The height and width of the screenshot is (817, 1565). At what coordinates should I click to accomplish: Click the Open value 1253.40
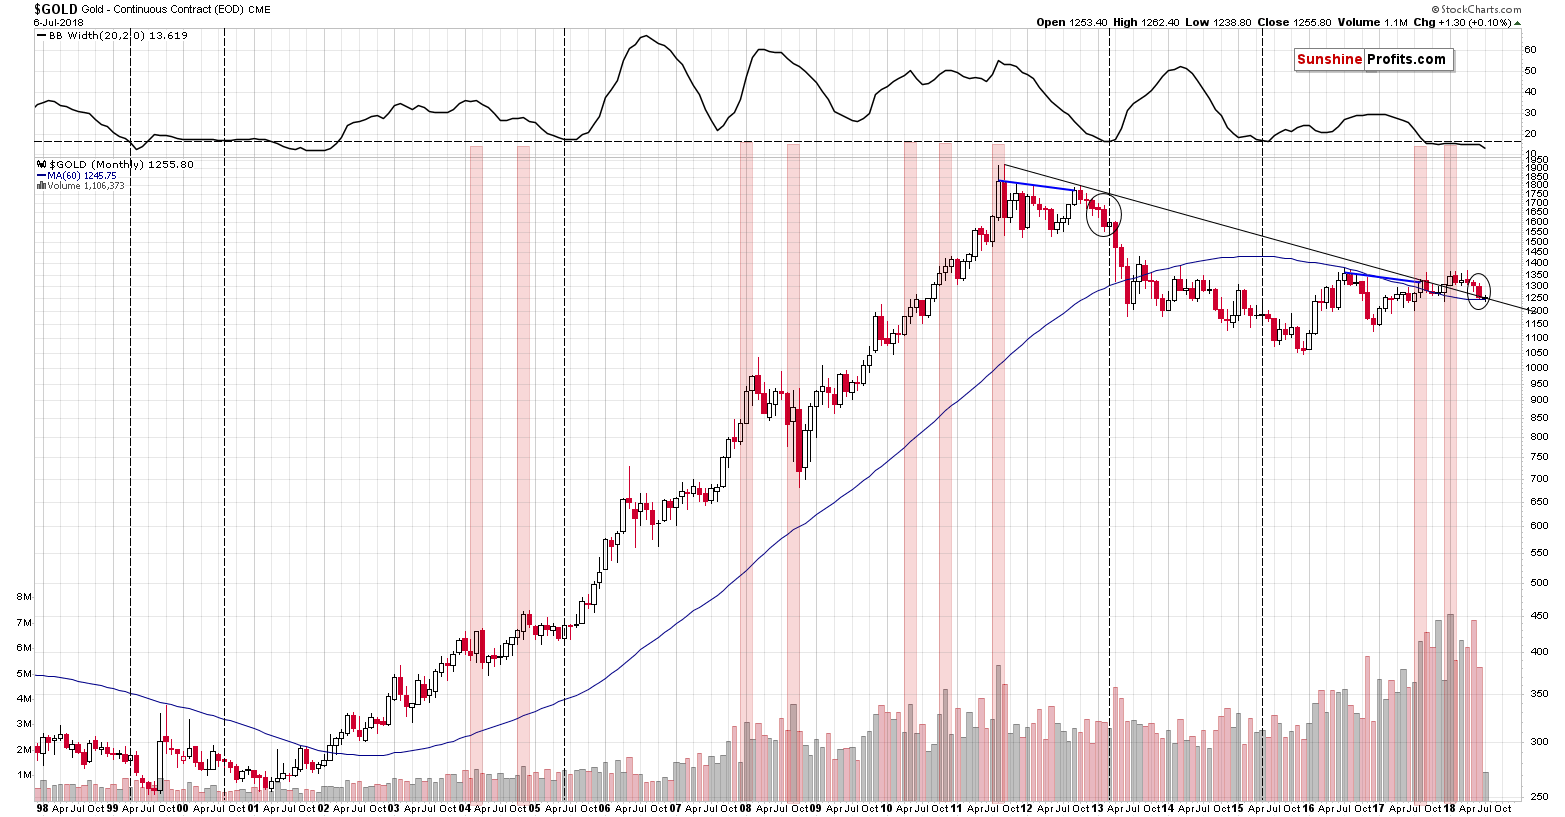click(1087, 22)
